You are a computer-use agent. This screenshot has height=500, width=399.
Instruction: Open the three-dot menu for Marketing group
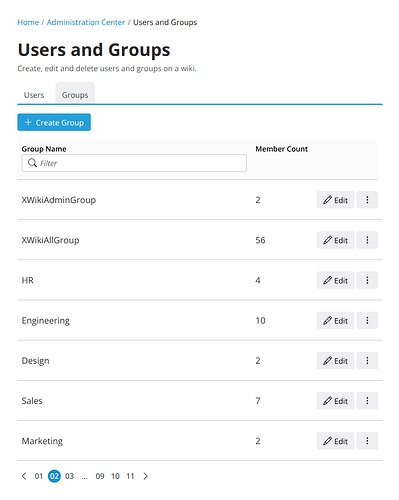[367, 441]
